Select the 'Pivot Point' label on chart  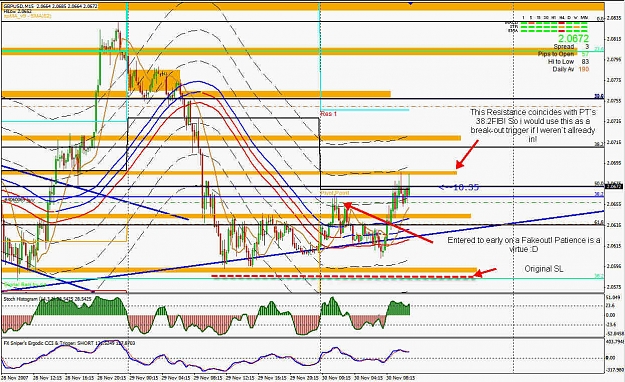point(335,193)
